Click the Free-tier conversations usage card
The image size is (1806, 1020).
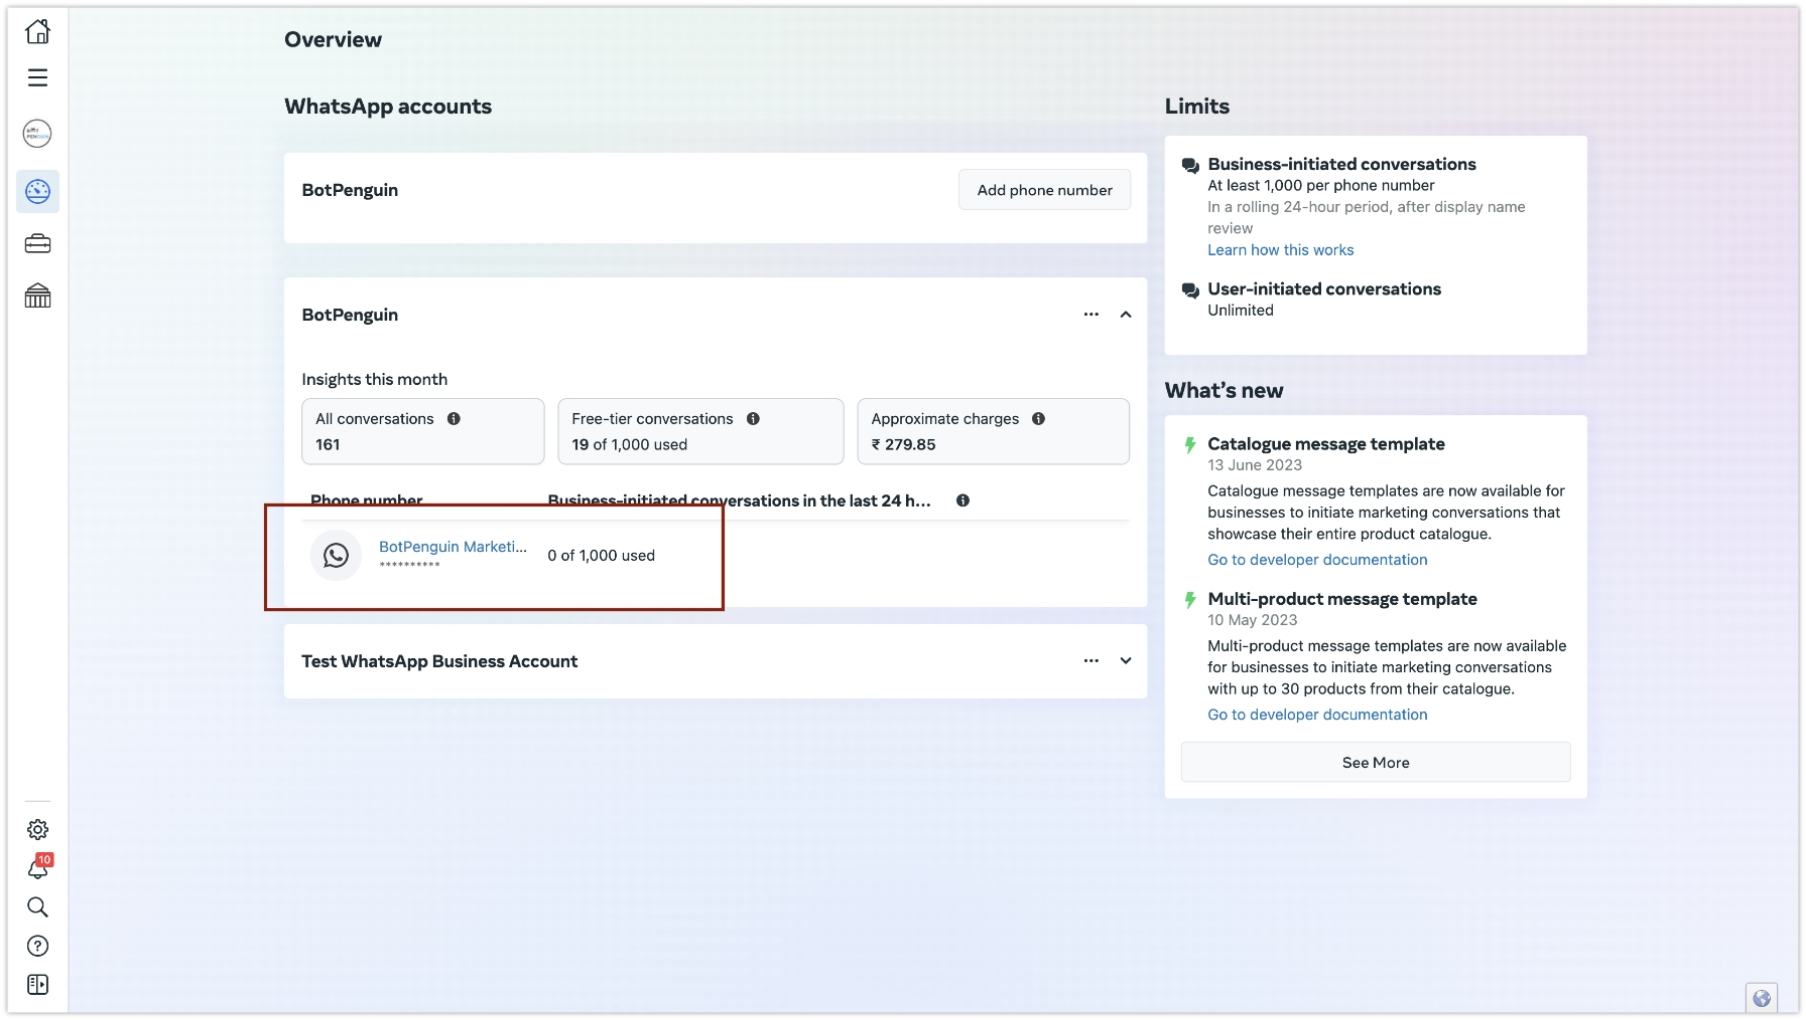click(701, 432)
